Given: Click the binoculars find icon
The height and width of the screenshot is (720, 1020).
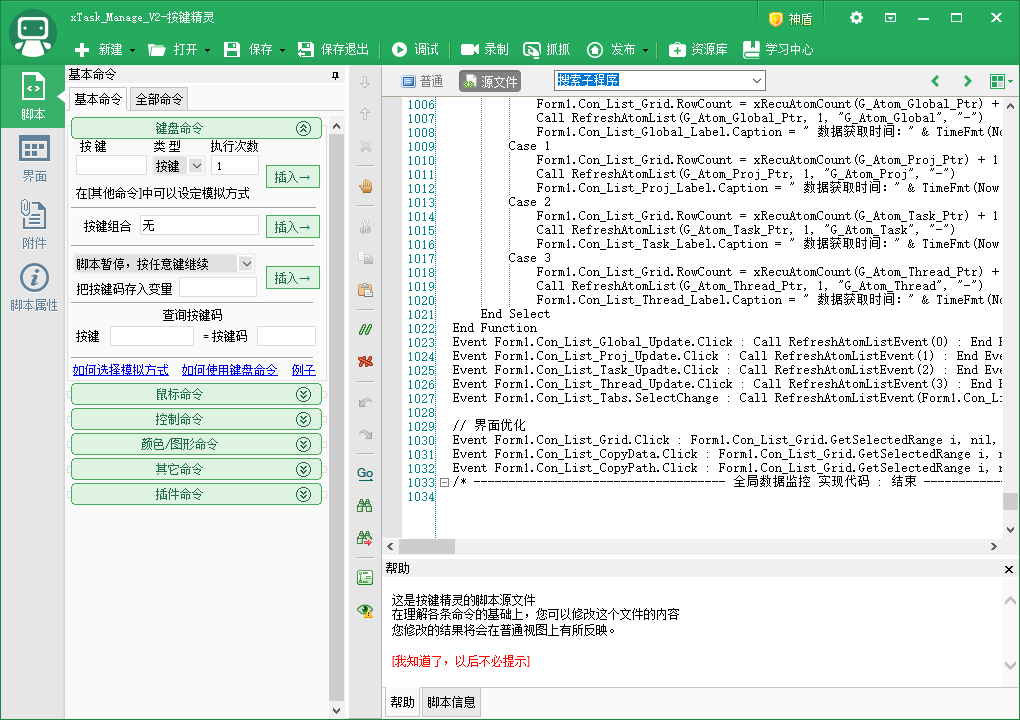Looking at the screenshot, I should click(366, 505).
